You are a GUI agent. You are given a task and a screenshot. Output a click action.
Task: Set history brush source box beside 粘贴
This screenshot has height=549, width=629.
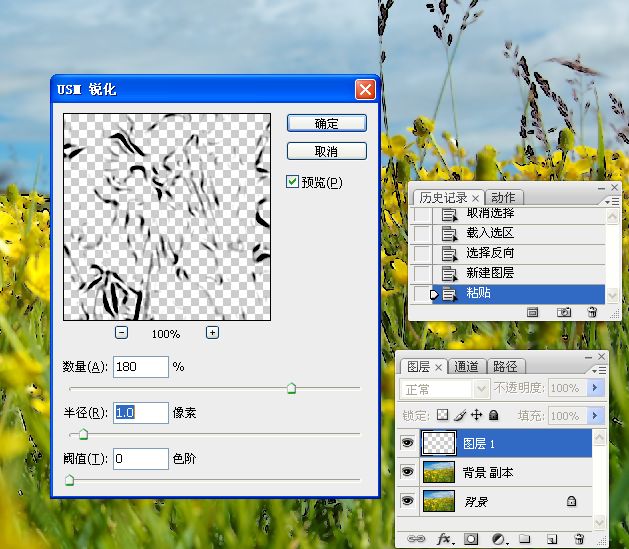(421, 294)
